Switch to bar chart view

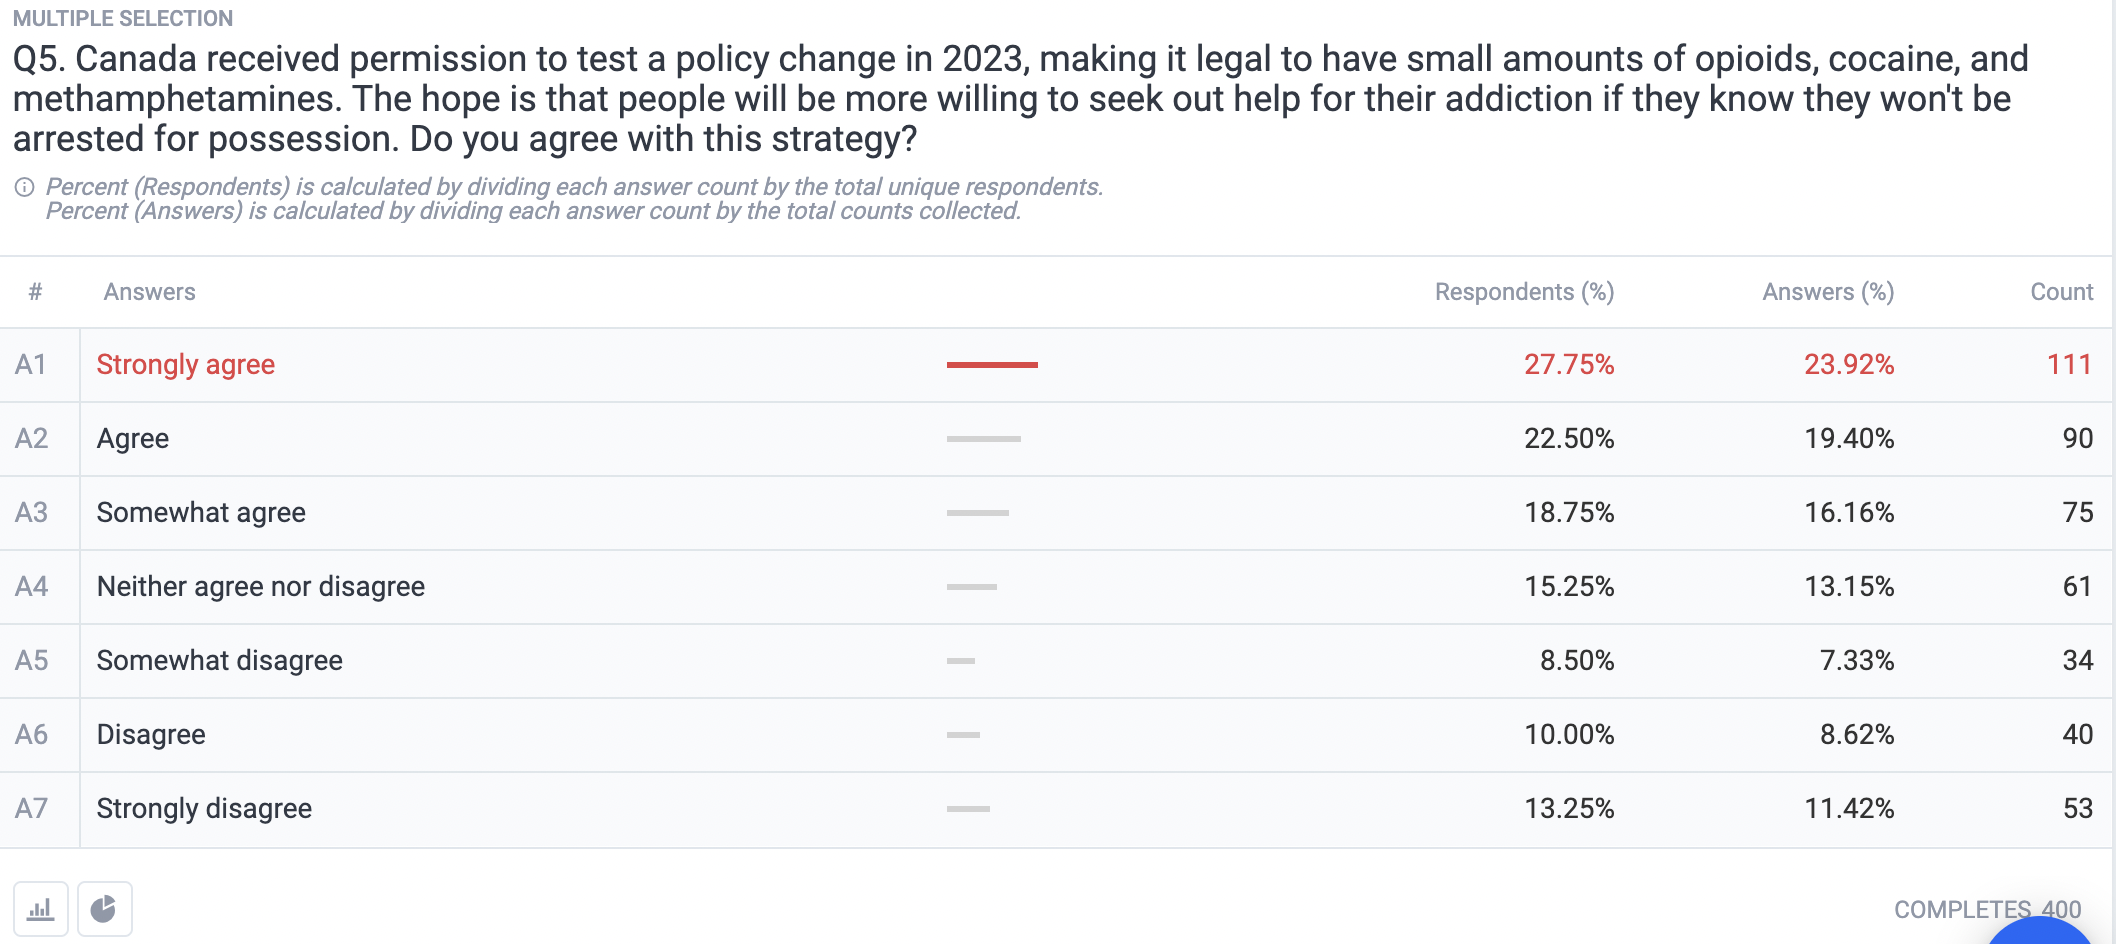click(x=41, y=909)
